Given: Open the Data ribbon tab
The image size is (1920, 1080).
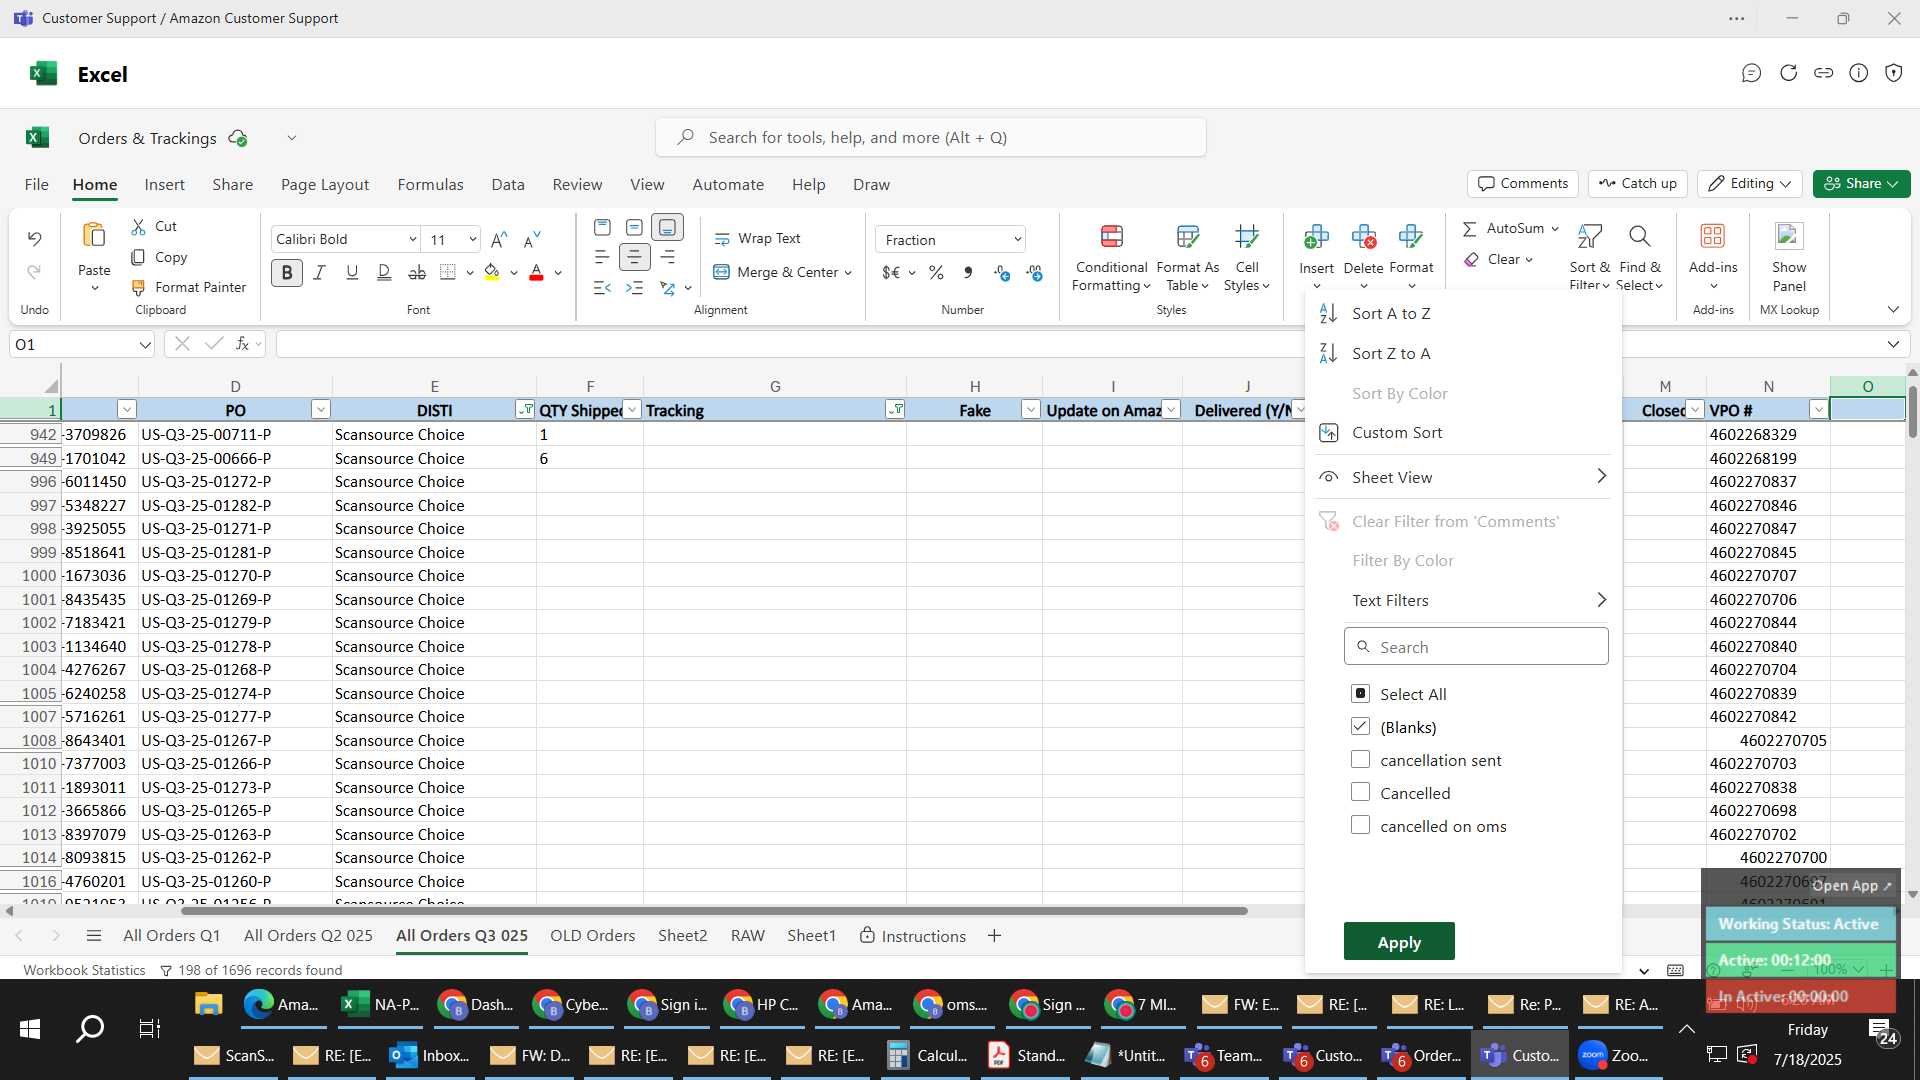Looking at the screenshot, I should (508, 185).
